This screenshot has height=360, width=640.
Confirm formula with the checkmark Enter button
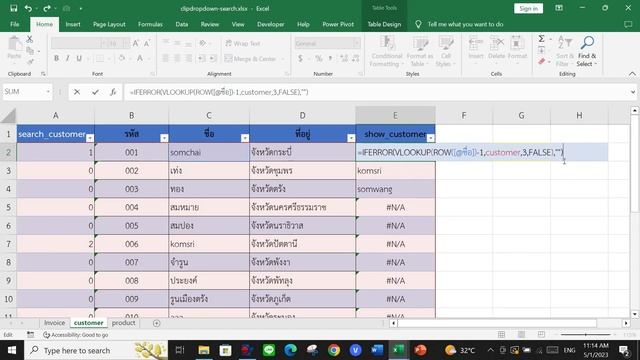pos(95,92)
